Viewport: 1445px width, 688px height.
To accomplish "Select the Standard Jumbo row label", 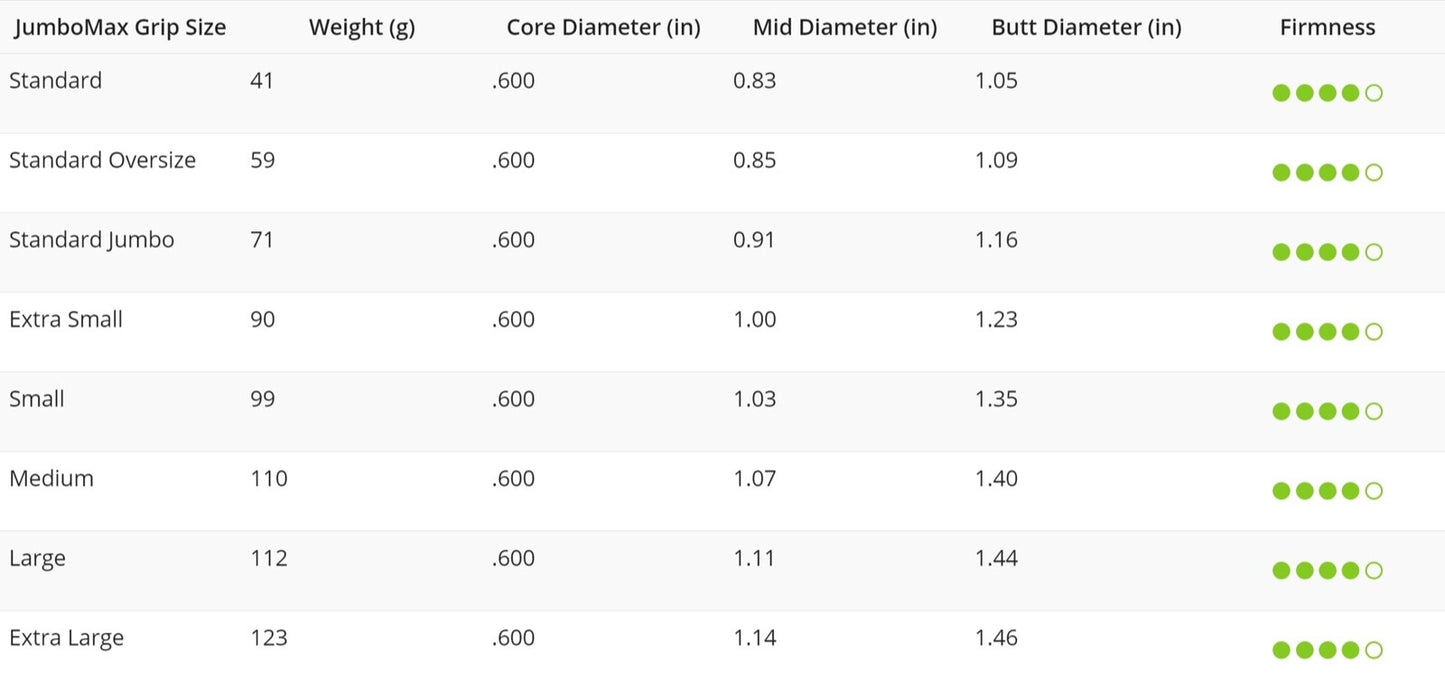I will 92,240.
